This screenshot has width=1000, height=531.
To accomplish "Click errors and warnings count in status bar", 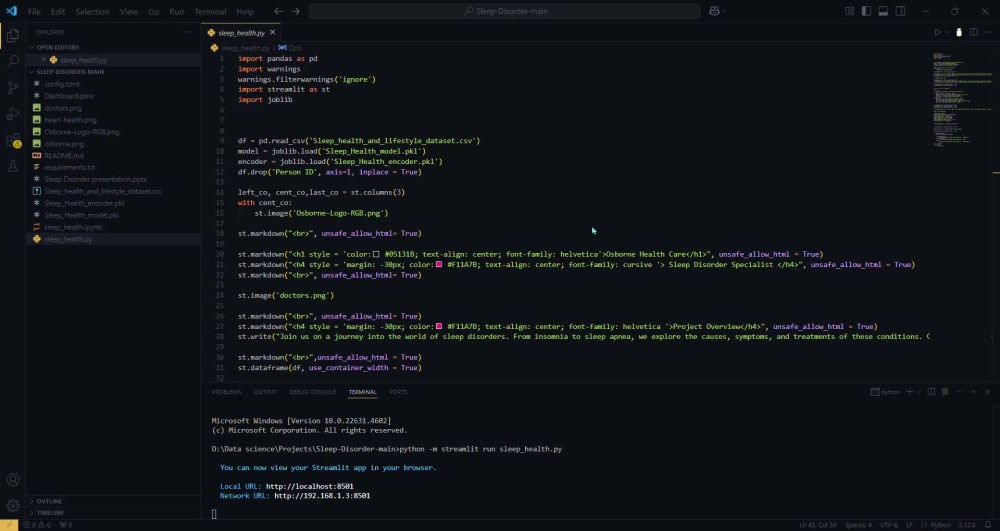I will tap(37, 525).
